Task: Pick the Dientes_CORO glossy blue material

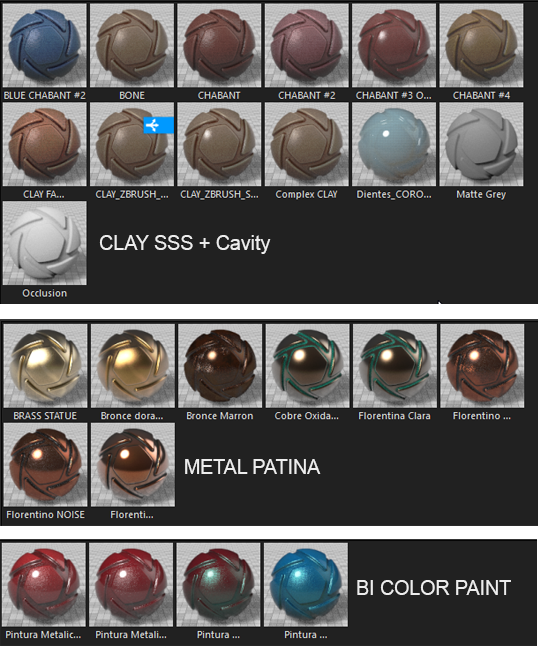Action: tap(394, 144)
